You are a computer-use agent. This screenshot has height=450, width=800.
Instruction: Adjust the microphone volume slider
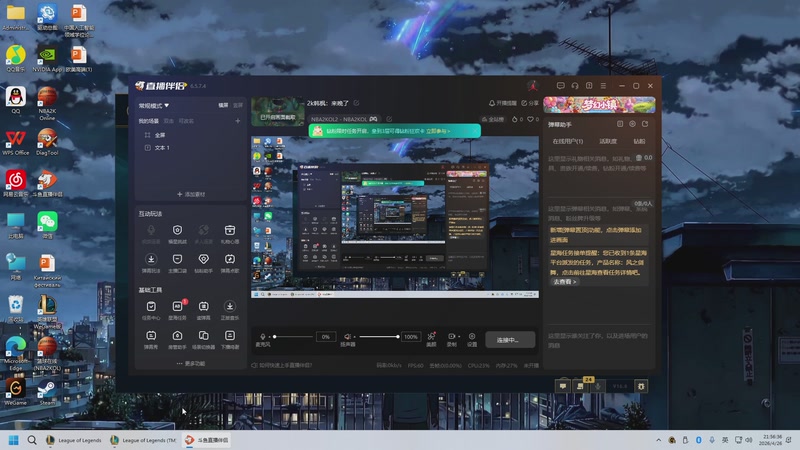293,337
